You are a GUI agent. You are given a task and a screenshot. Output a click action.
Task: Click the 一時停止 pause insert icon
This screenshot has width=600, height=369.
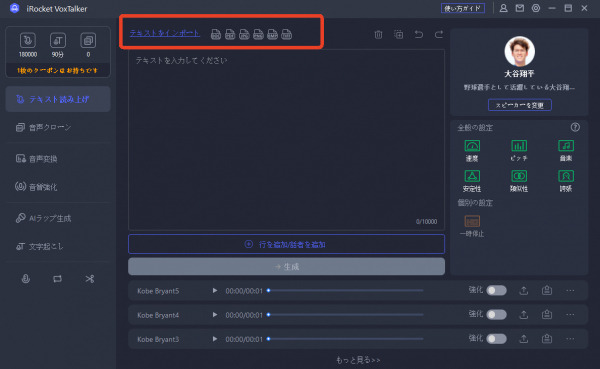(472, 221)
